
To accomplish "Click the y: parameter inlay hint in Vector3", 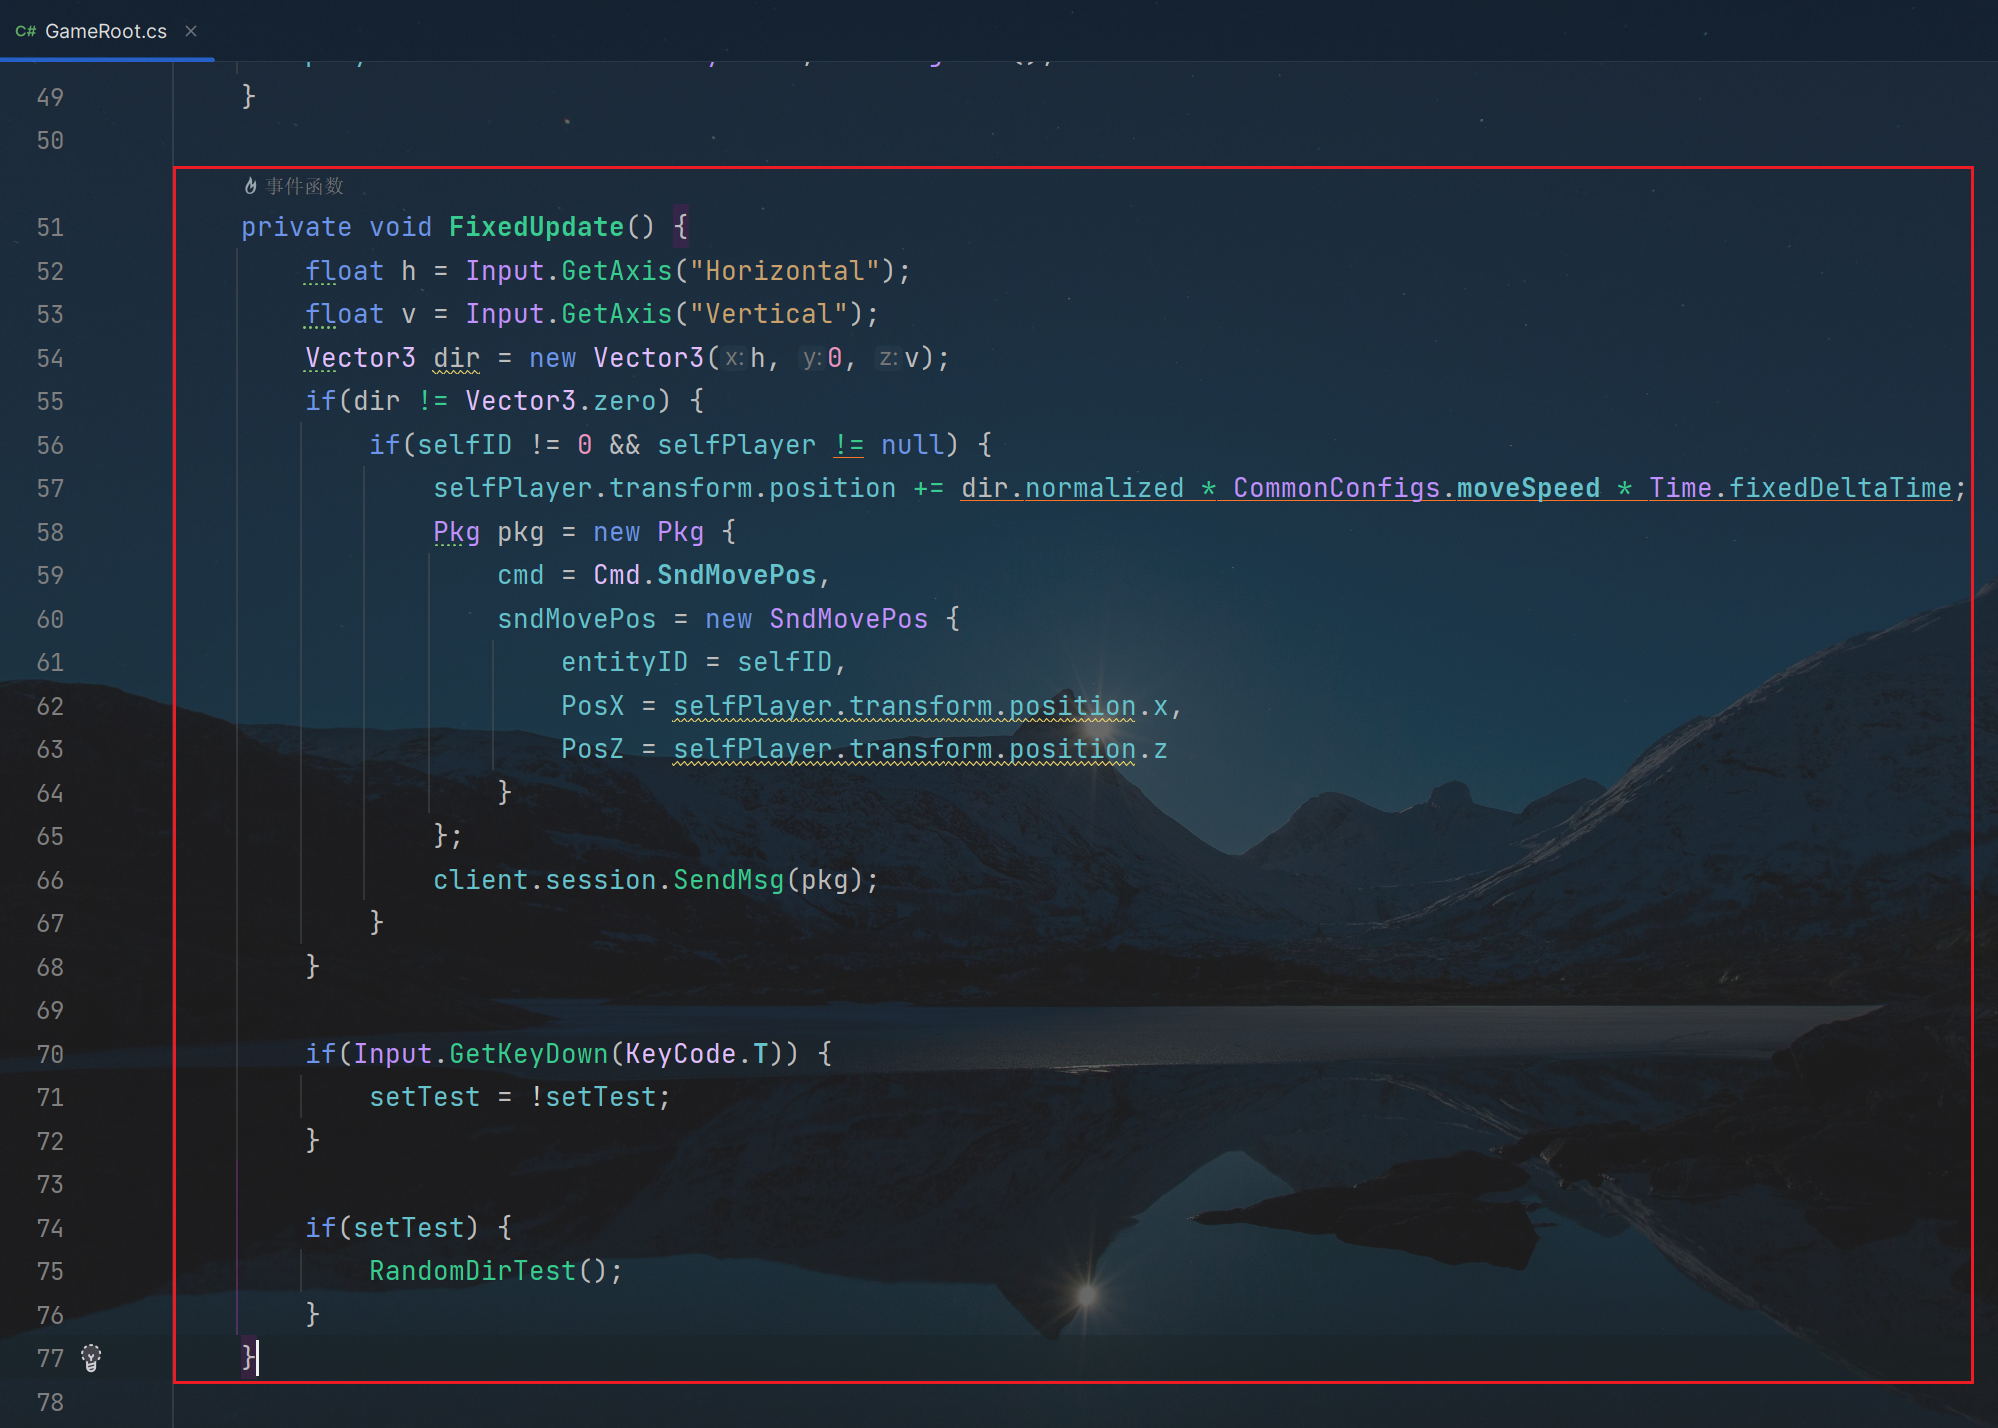I will 811,358.
